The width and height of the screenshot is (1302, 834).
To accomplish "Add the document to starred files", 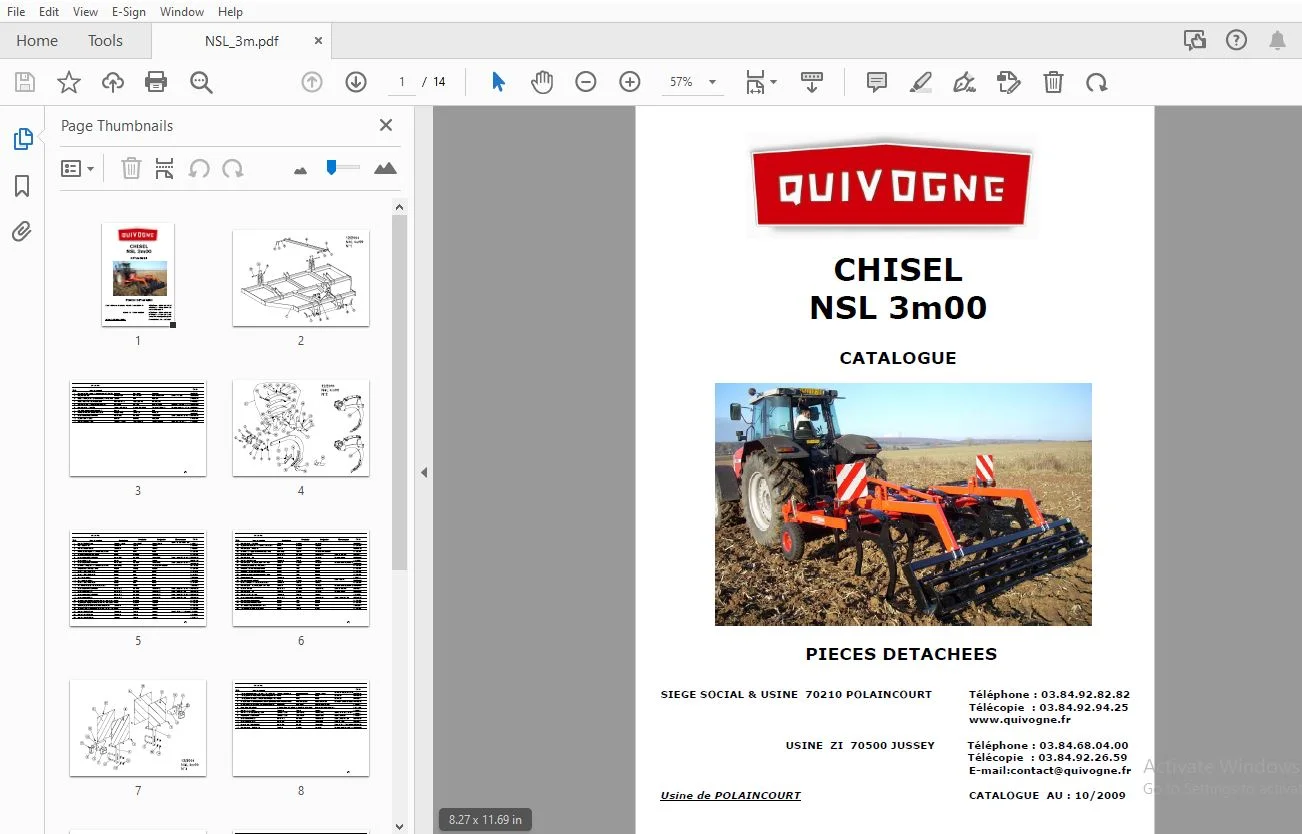I will point(69,82).
